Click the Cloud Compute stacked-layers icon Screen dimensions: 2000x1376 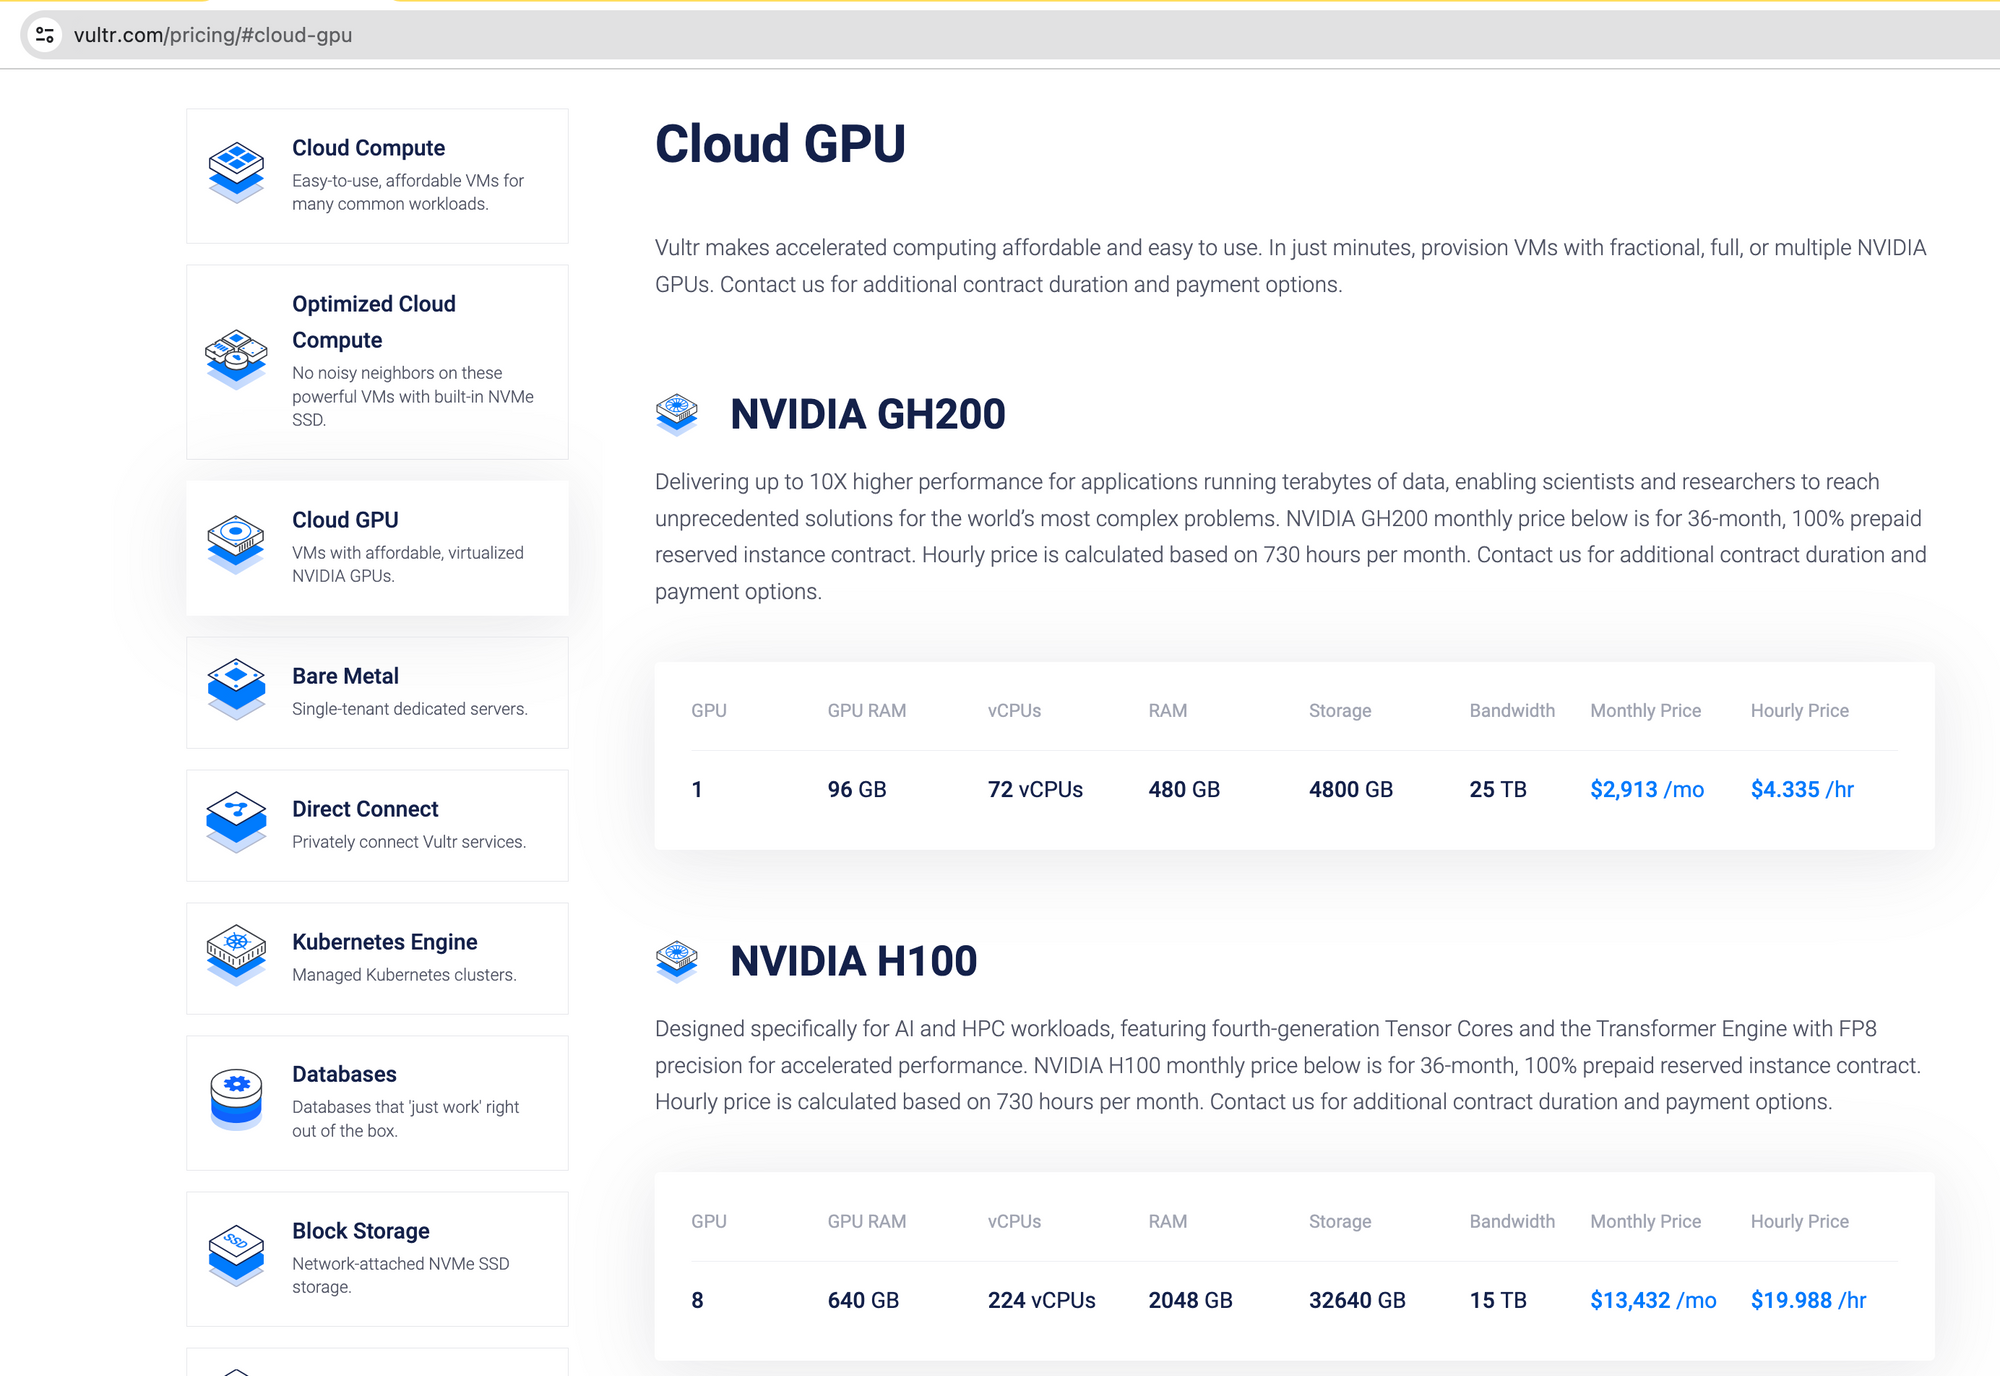236,172
